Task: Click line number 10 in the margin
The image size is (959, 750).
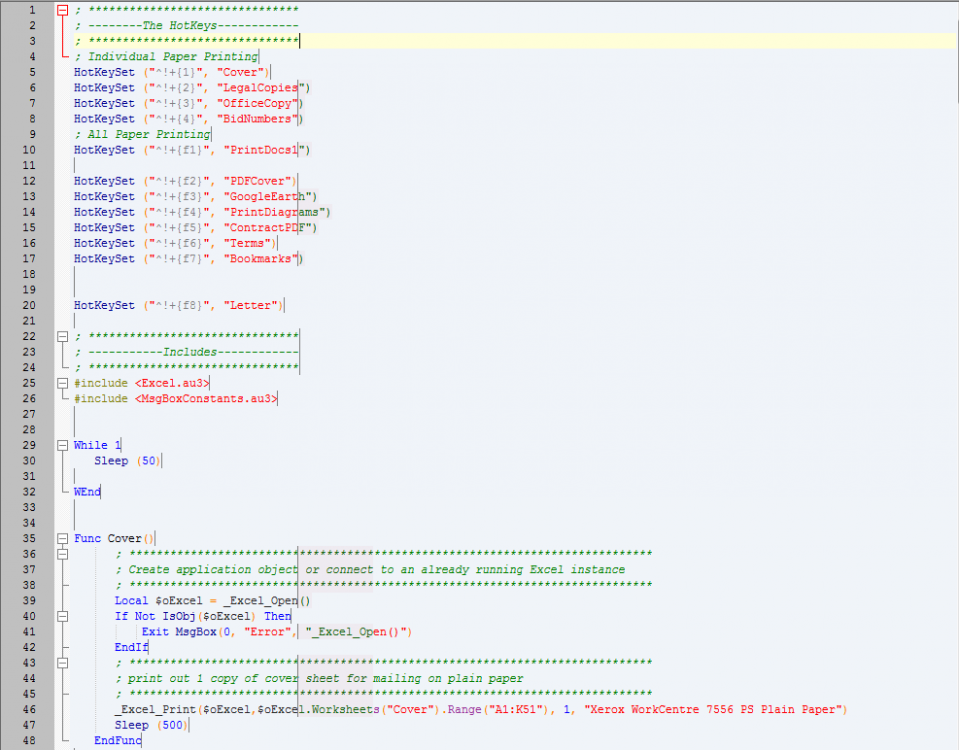Action: point(29,150)
